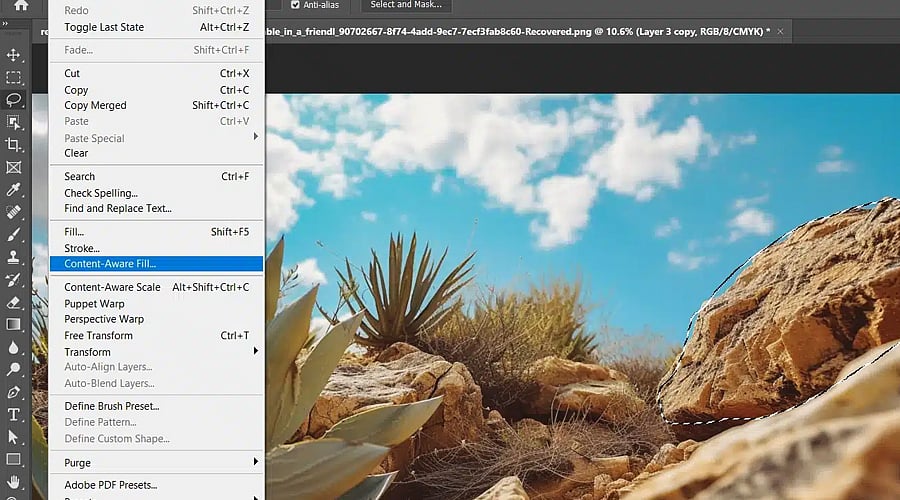Select the Move tool
900x500 pixels.
[13, 55]
